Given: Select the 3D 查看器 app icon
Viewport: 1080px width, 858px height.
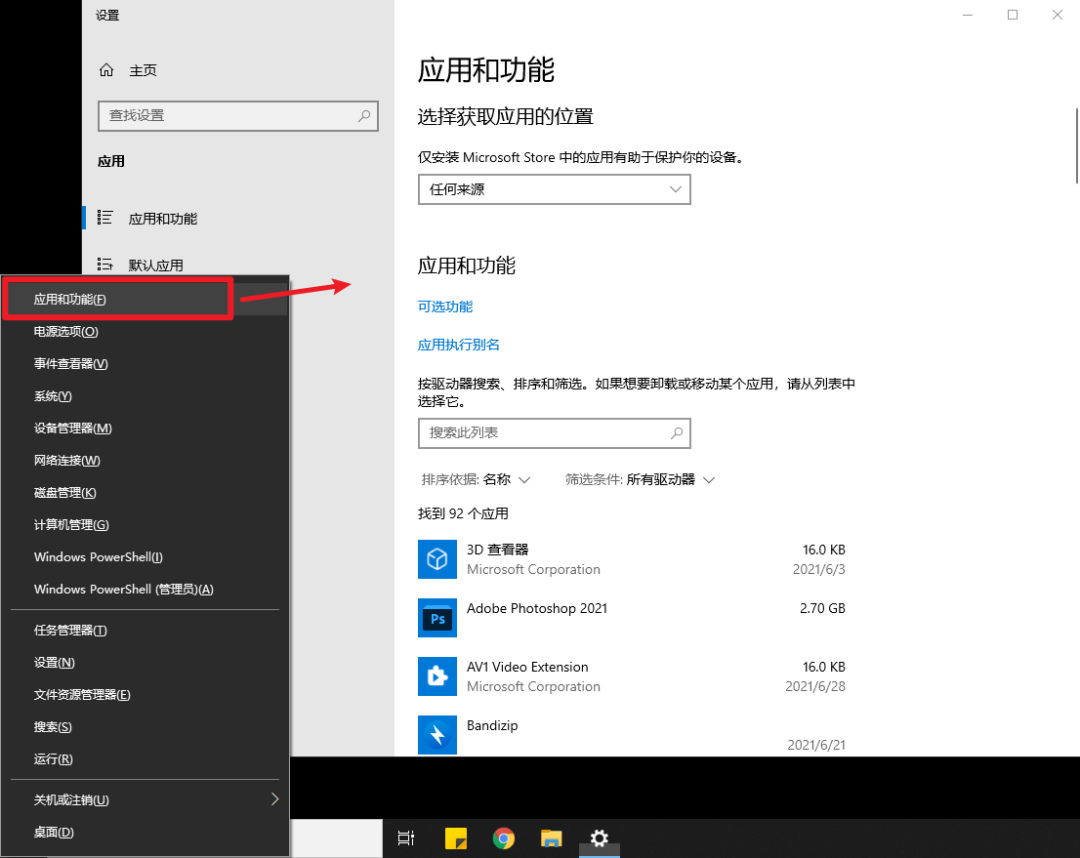Looking at the screenshot, I should coord(437,560).
